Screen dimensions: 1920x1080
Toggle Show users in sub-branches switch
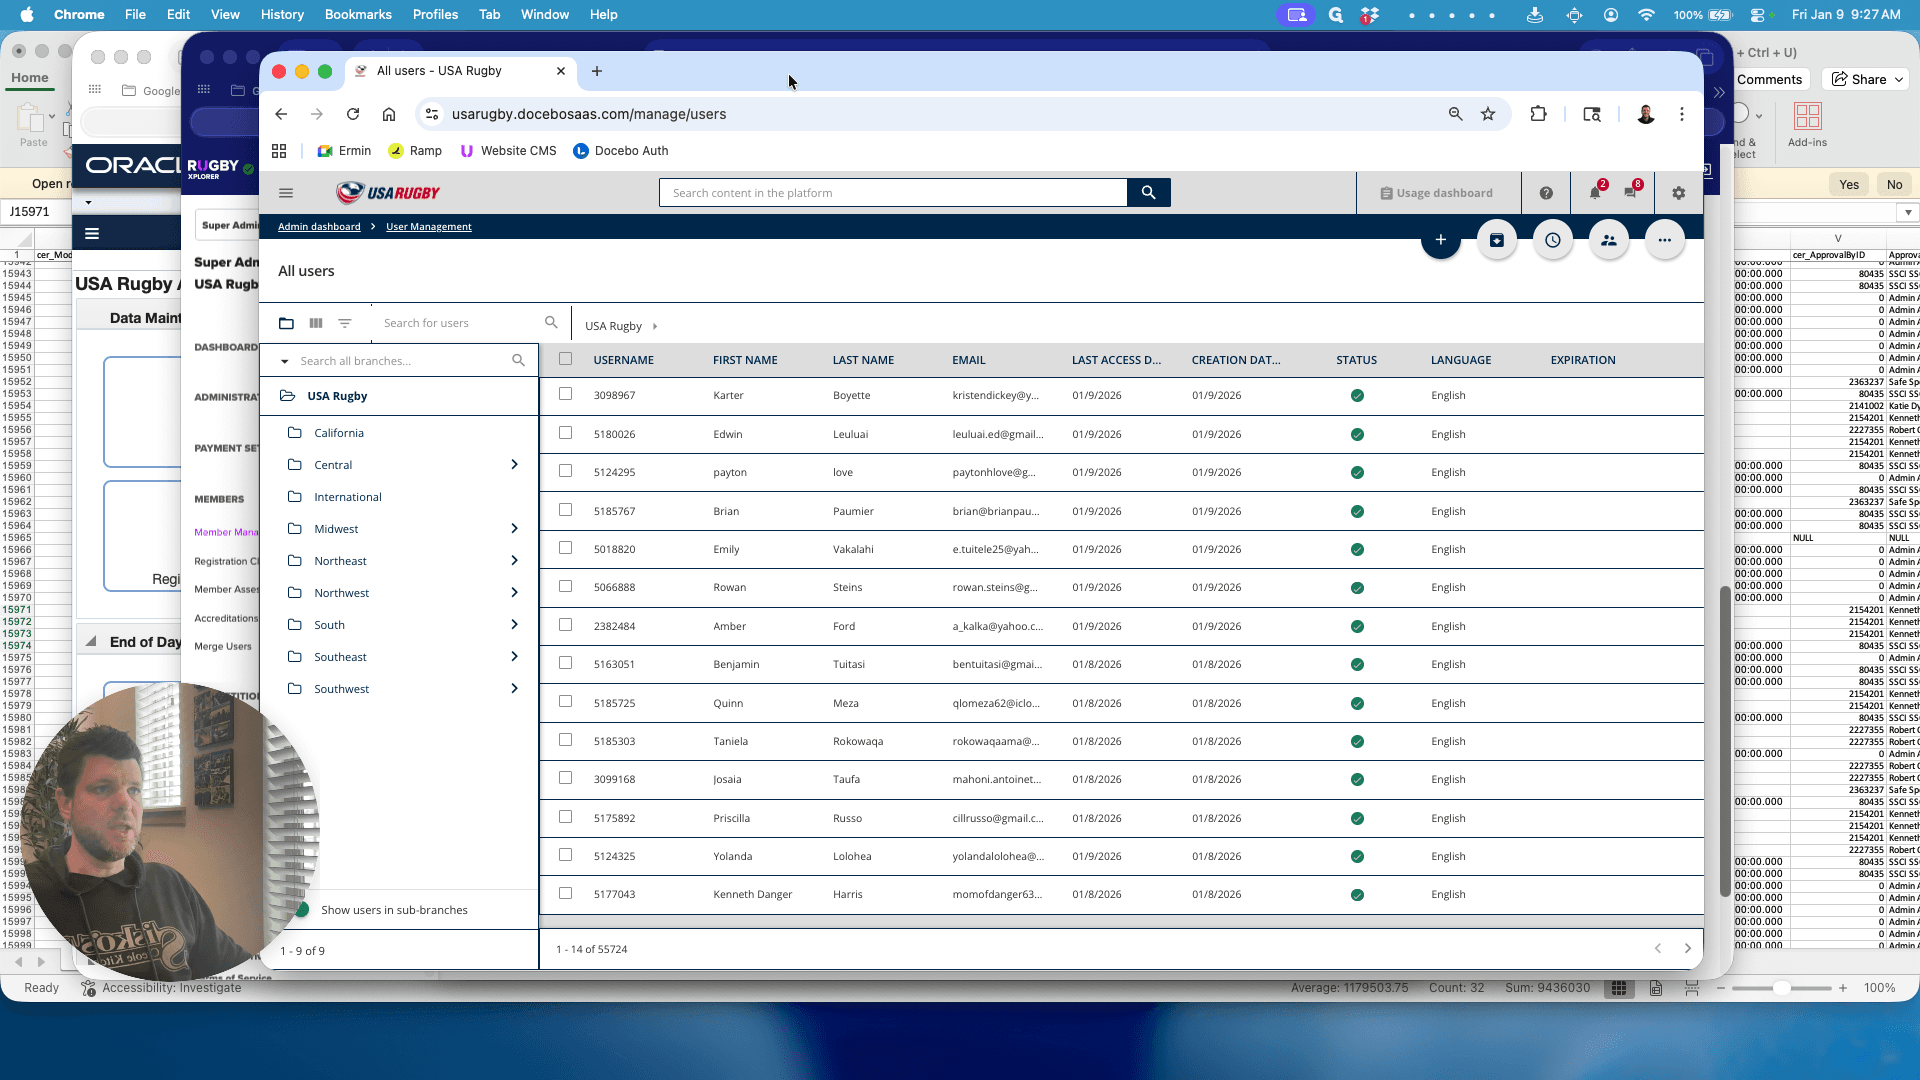tap(300, 910)
